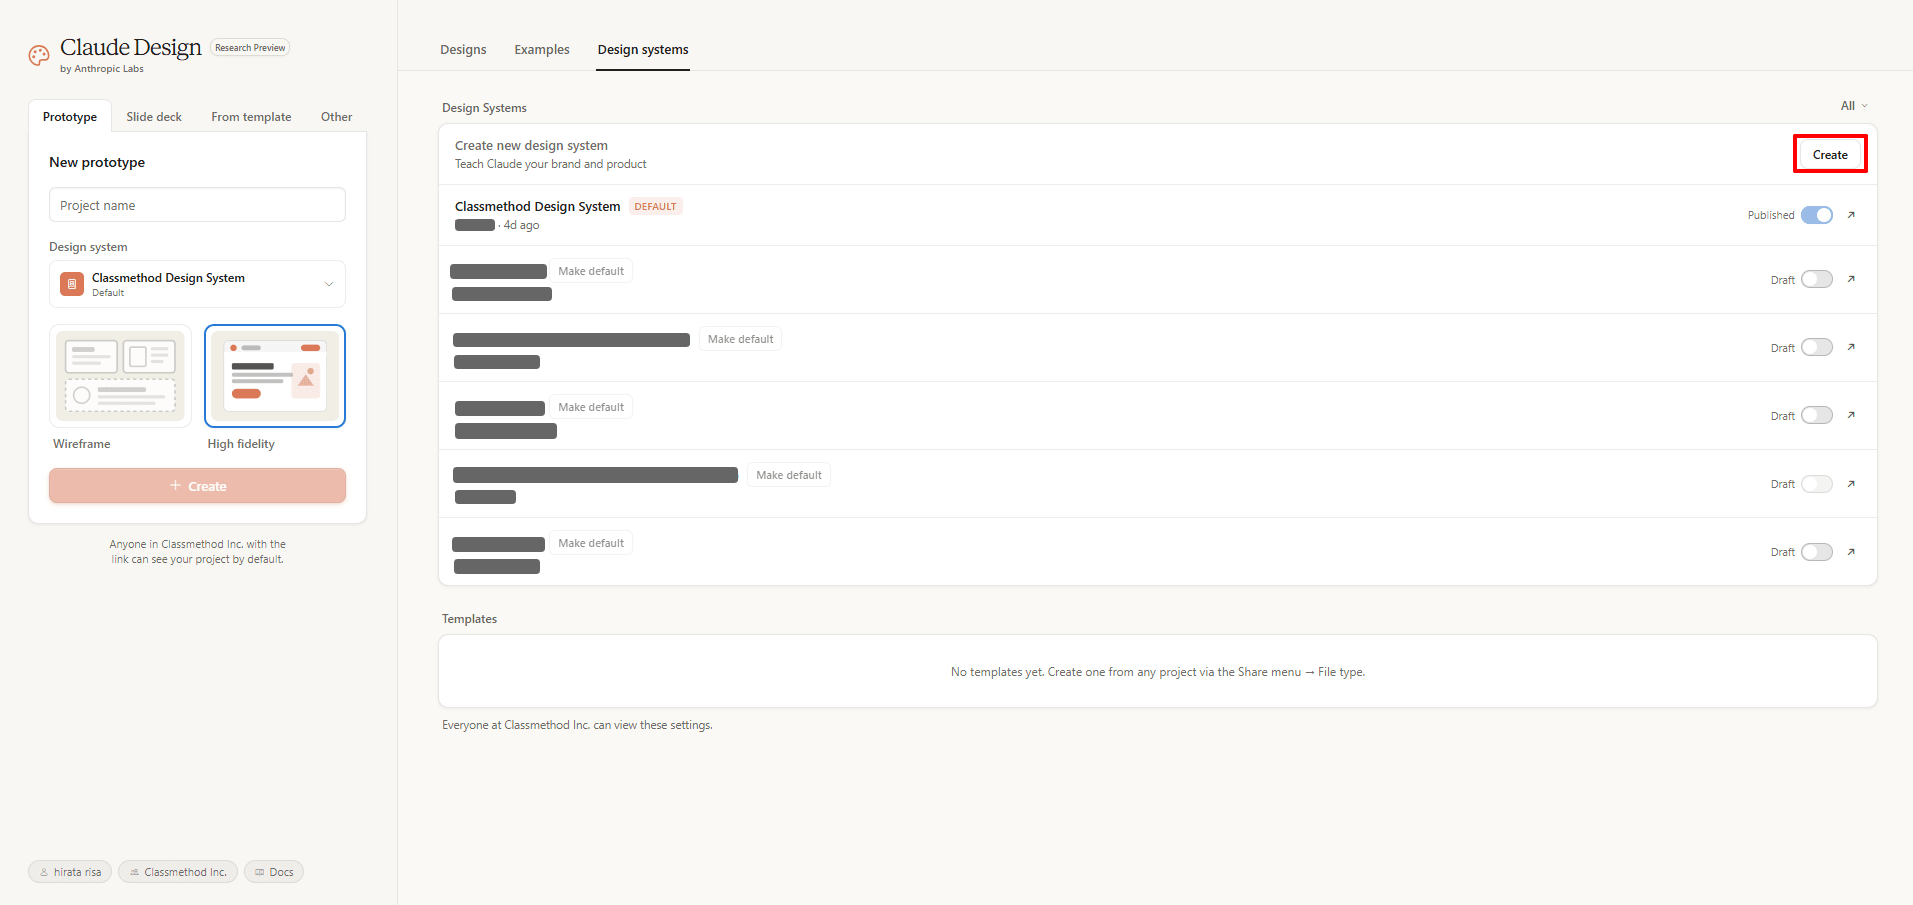
Task: Toggle the fourth Draft switch on
Action: tap(1817, 484)
